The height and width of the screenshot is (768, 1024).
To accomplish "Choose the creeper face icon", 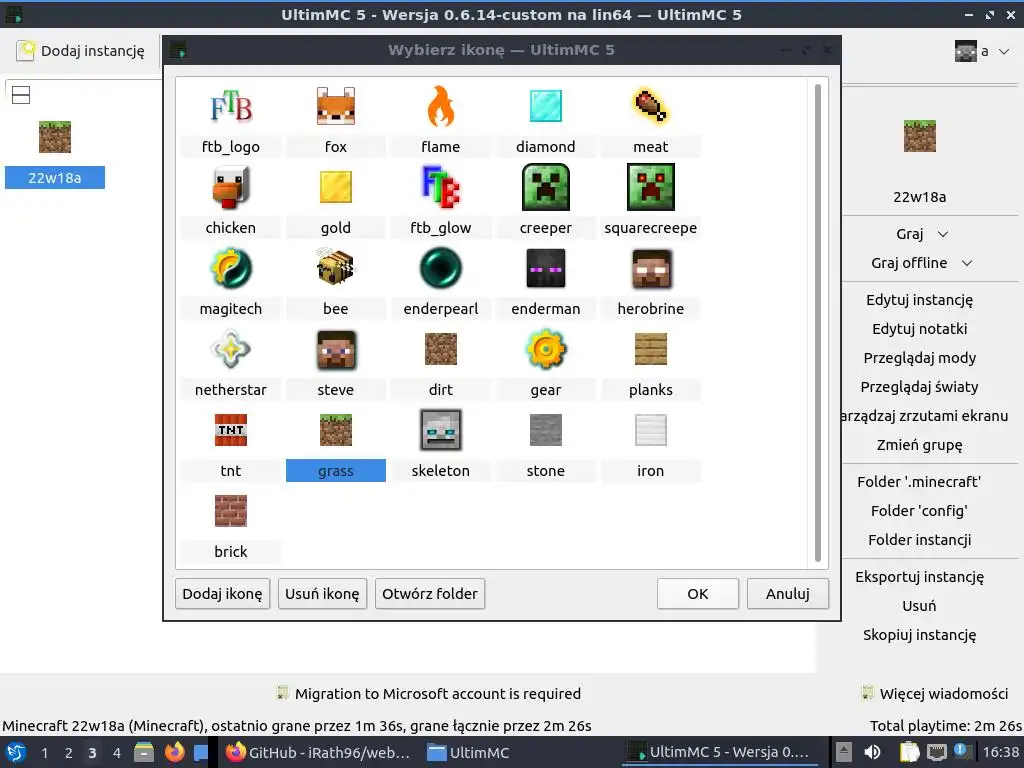I will click(545, 187).
